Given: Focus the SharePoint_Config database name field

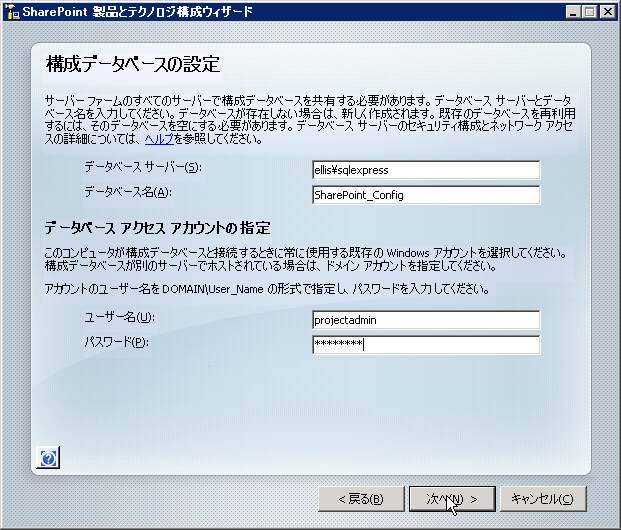Looking at the screenshot, I should coord(426,195).
